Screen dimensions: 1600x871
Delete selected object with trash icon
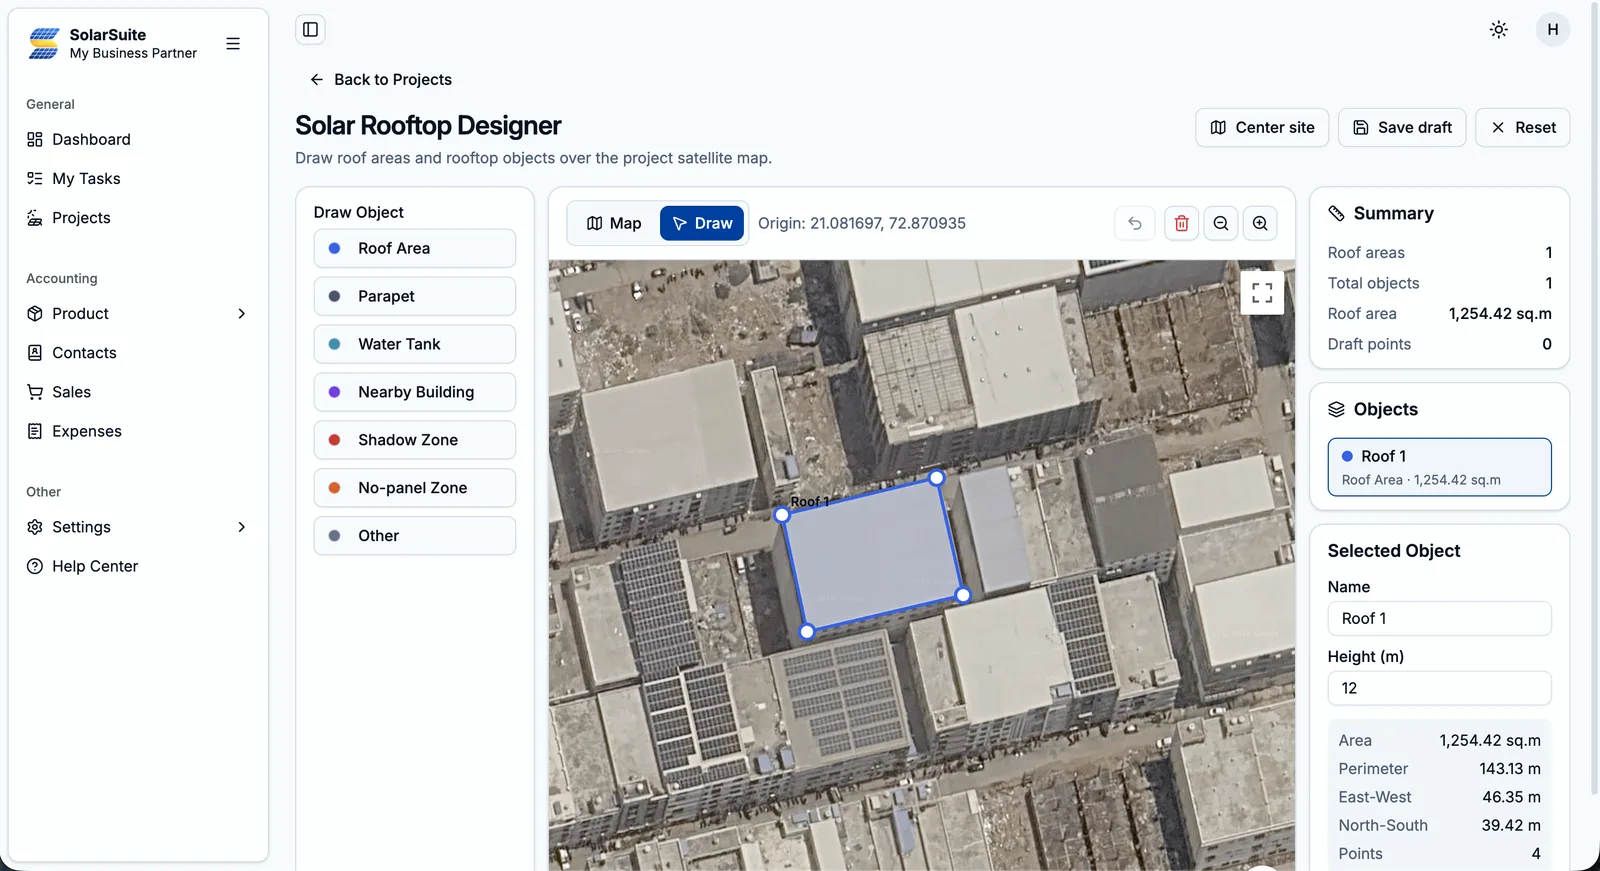click(x=1181, y=223)
